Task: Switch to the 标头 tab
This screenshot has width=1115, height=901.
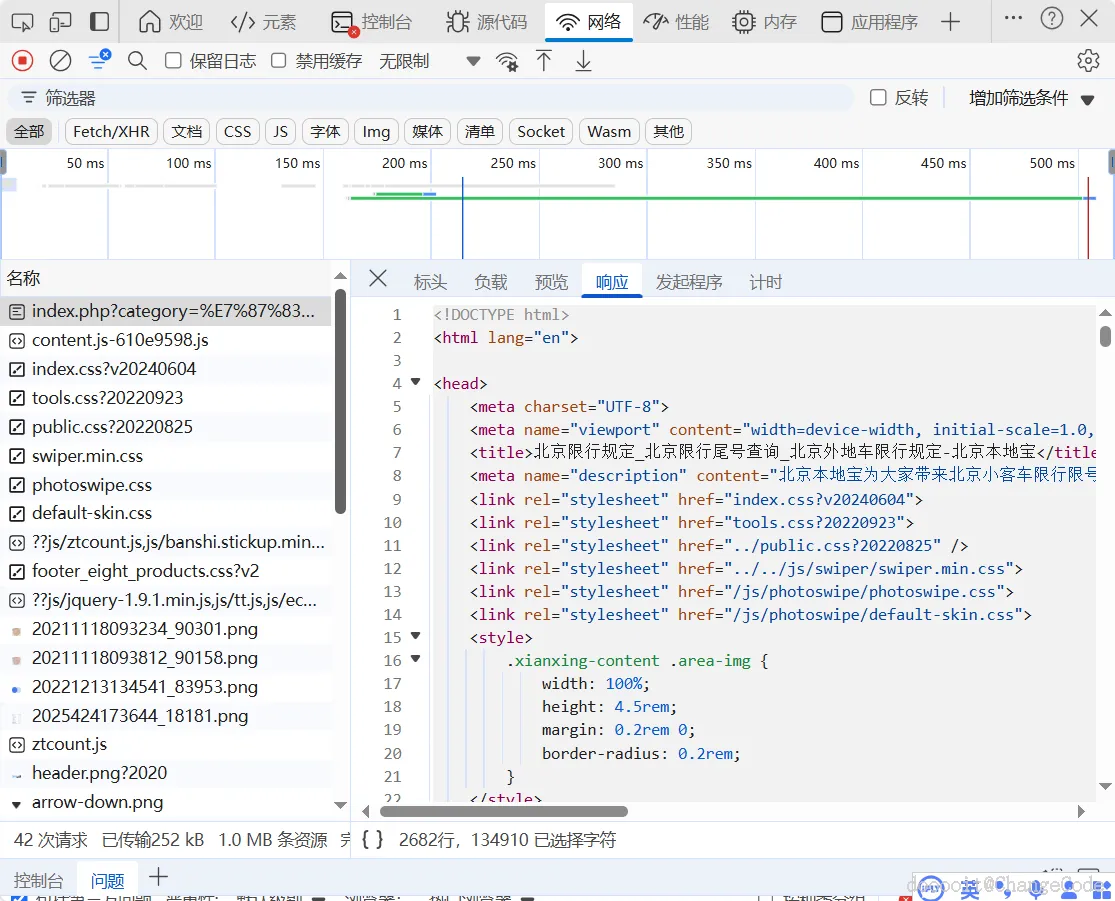Action: coord(430,282)
